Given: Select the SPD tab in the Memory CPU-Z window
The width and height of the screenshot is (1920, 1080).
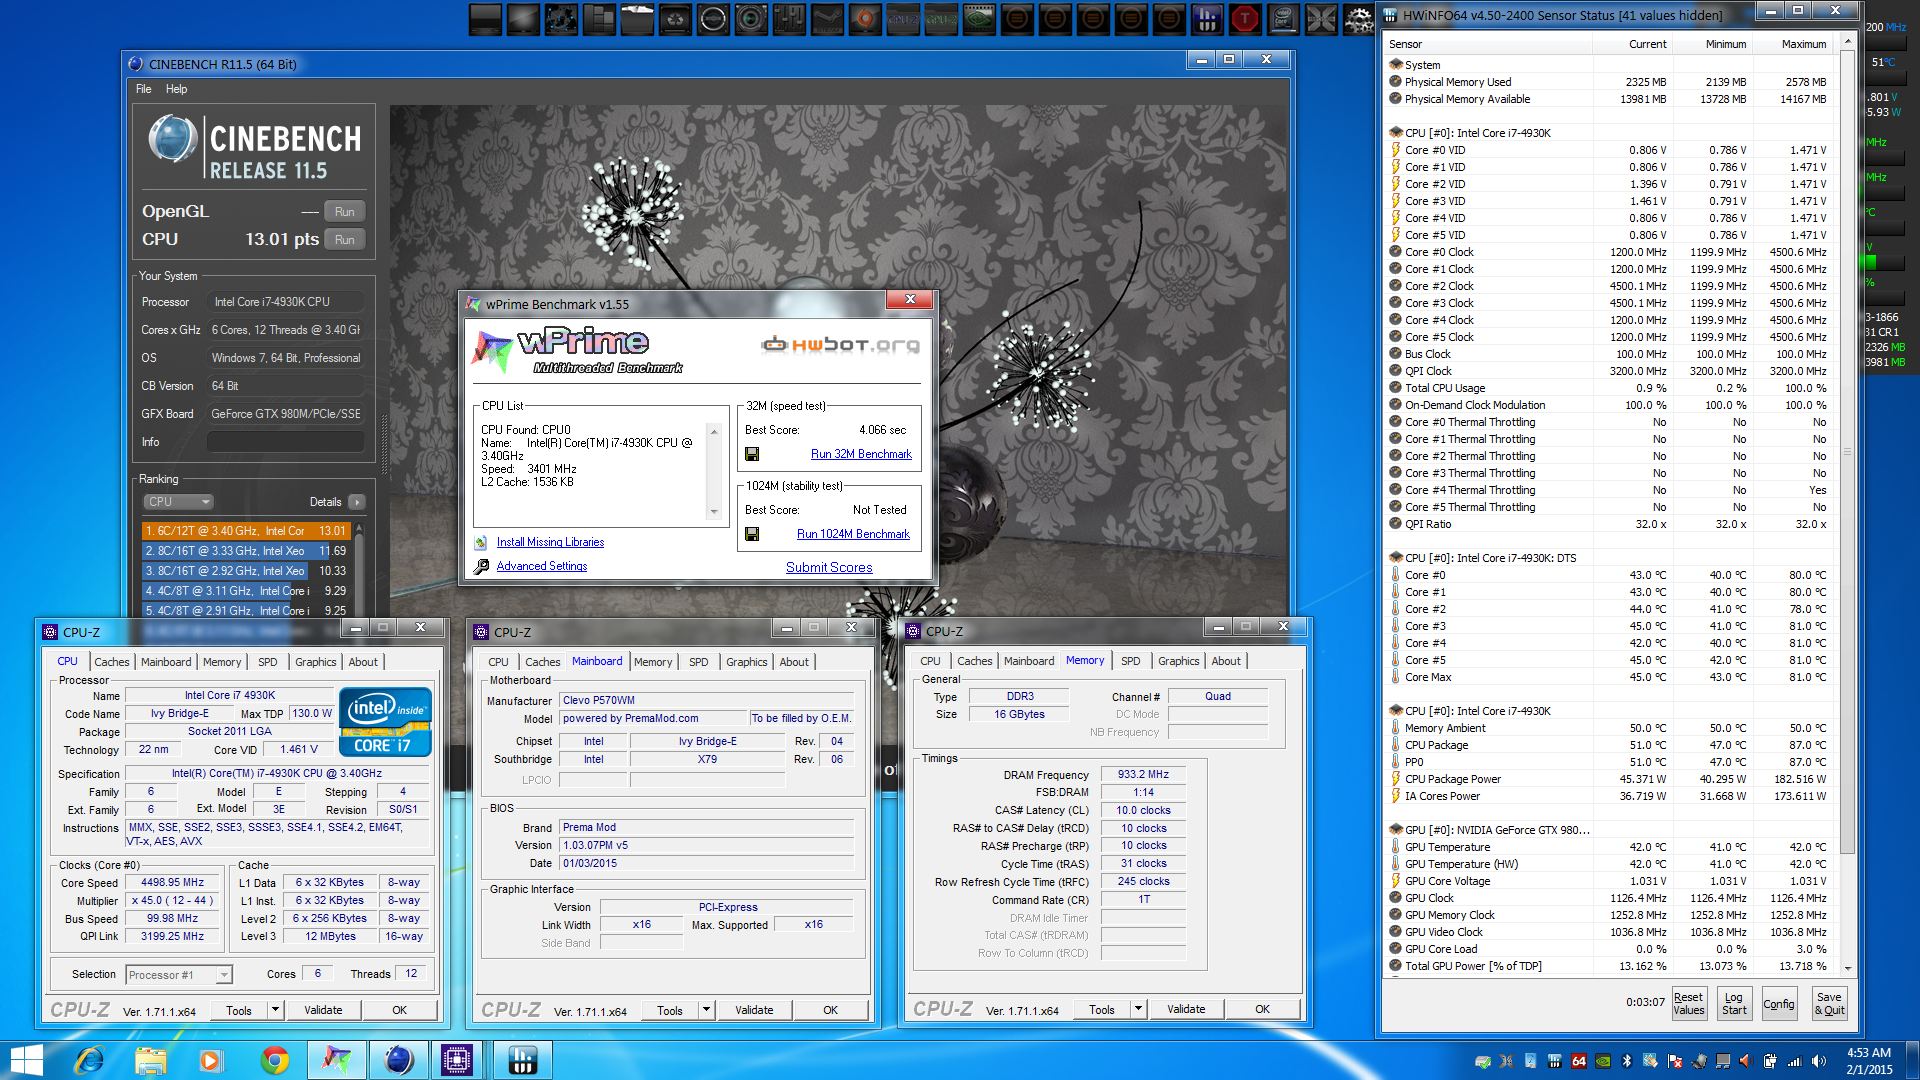Looking at the screenshot, I should (1130, 661).
